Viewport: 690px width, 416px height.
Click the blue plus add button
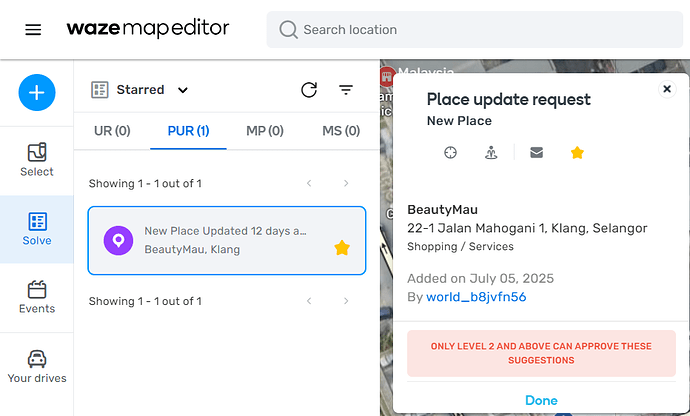37,92
